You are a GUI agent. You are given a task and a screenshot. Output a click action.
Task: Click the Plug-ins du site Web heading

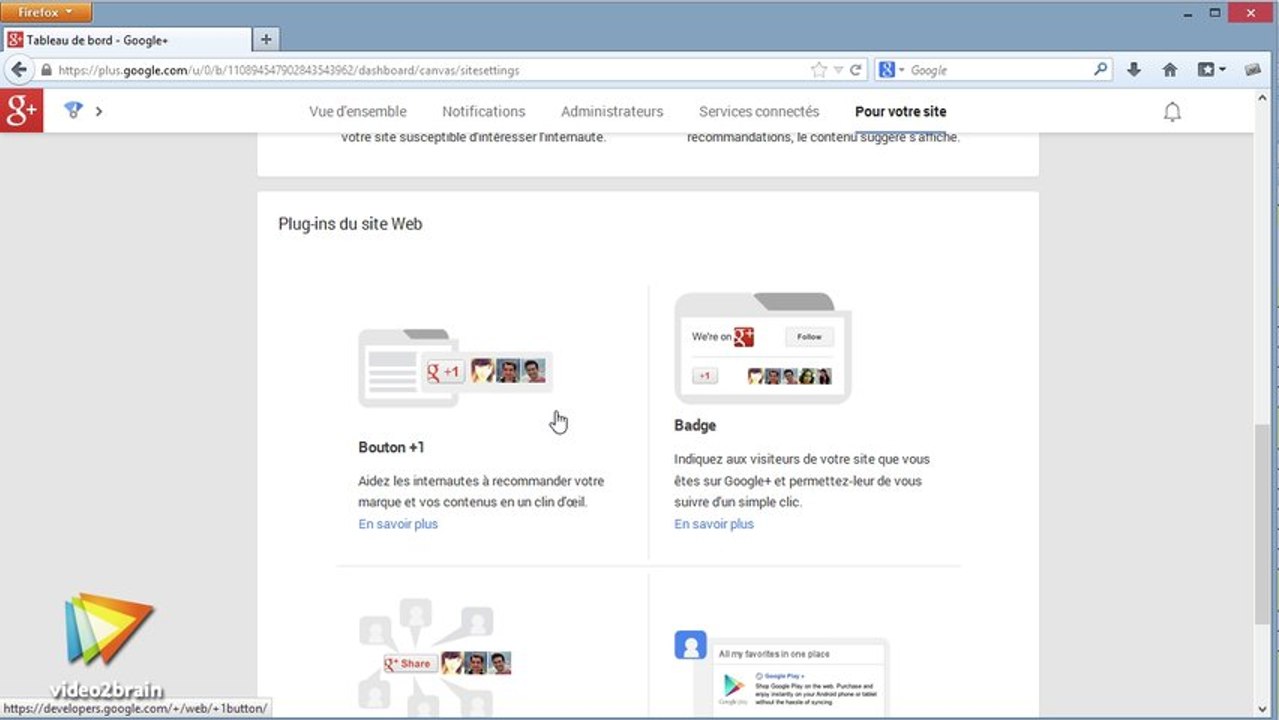[x=350, y=224]
